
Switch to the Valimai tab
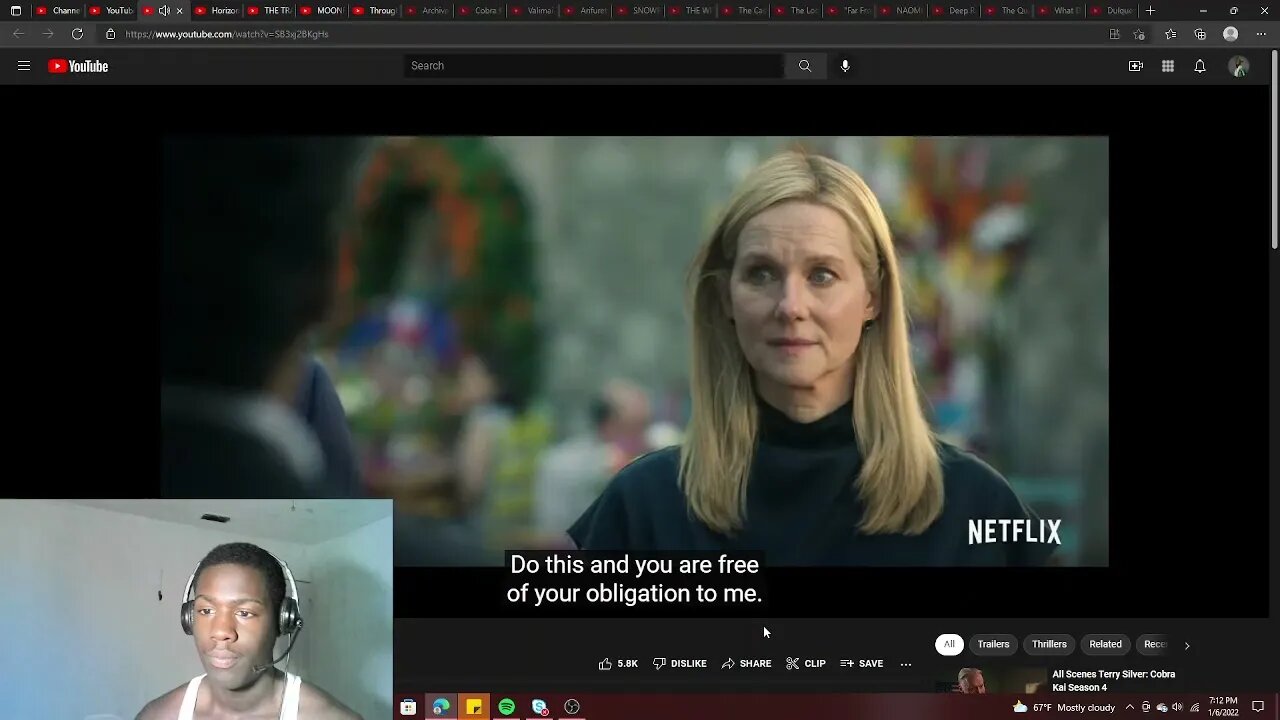click(533, 11)
